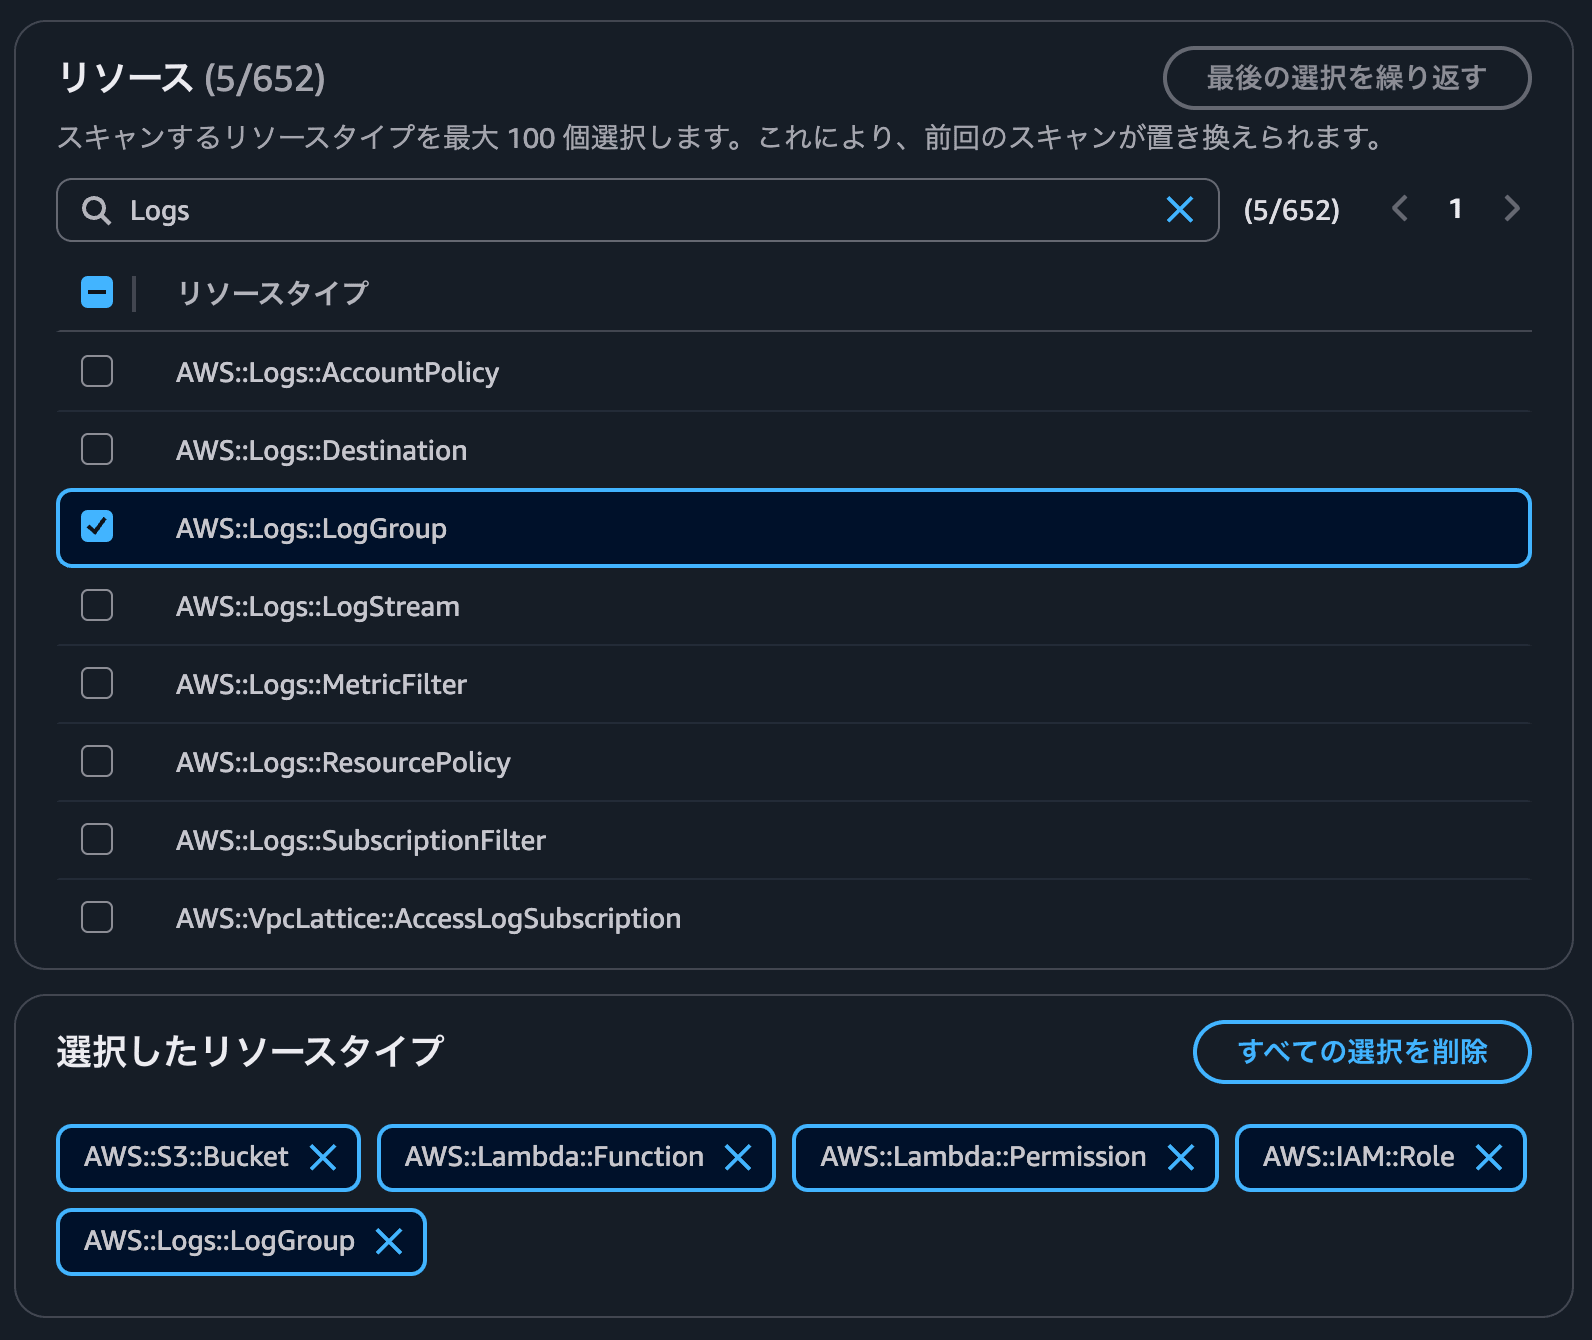1592x1340 pixels.
Task: Remove AWS::Lambda::Permission chip
Action: [x=1181, y=1157]
